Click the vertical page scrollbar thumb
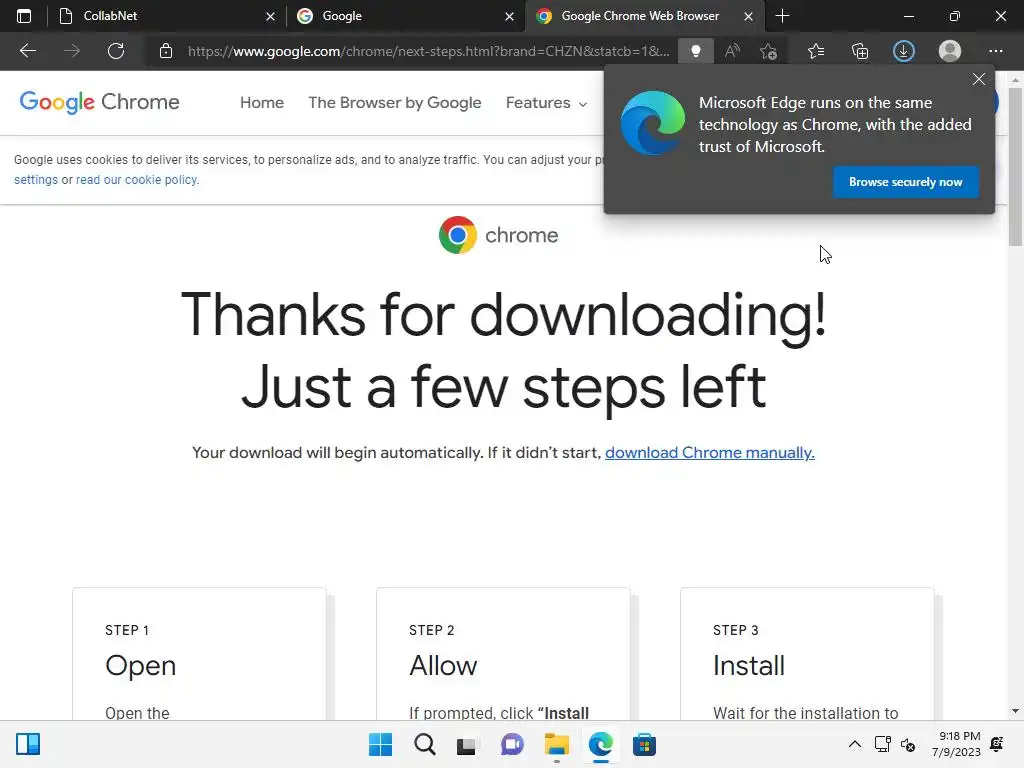This screenshot has height=768, width=1024. pyautogui.click(x=1015, y=167)
